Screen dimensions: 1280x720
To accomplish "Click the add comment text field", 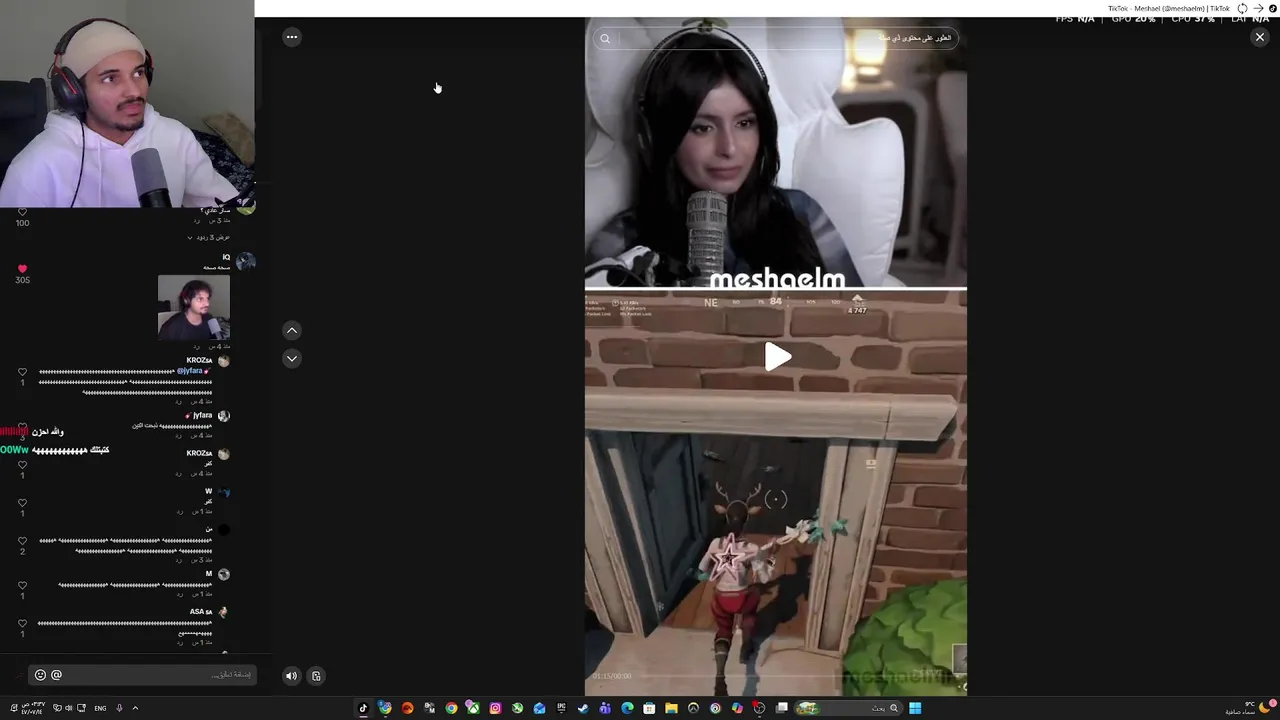I will pos(142,675).
